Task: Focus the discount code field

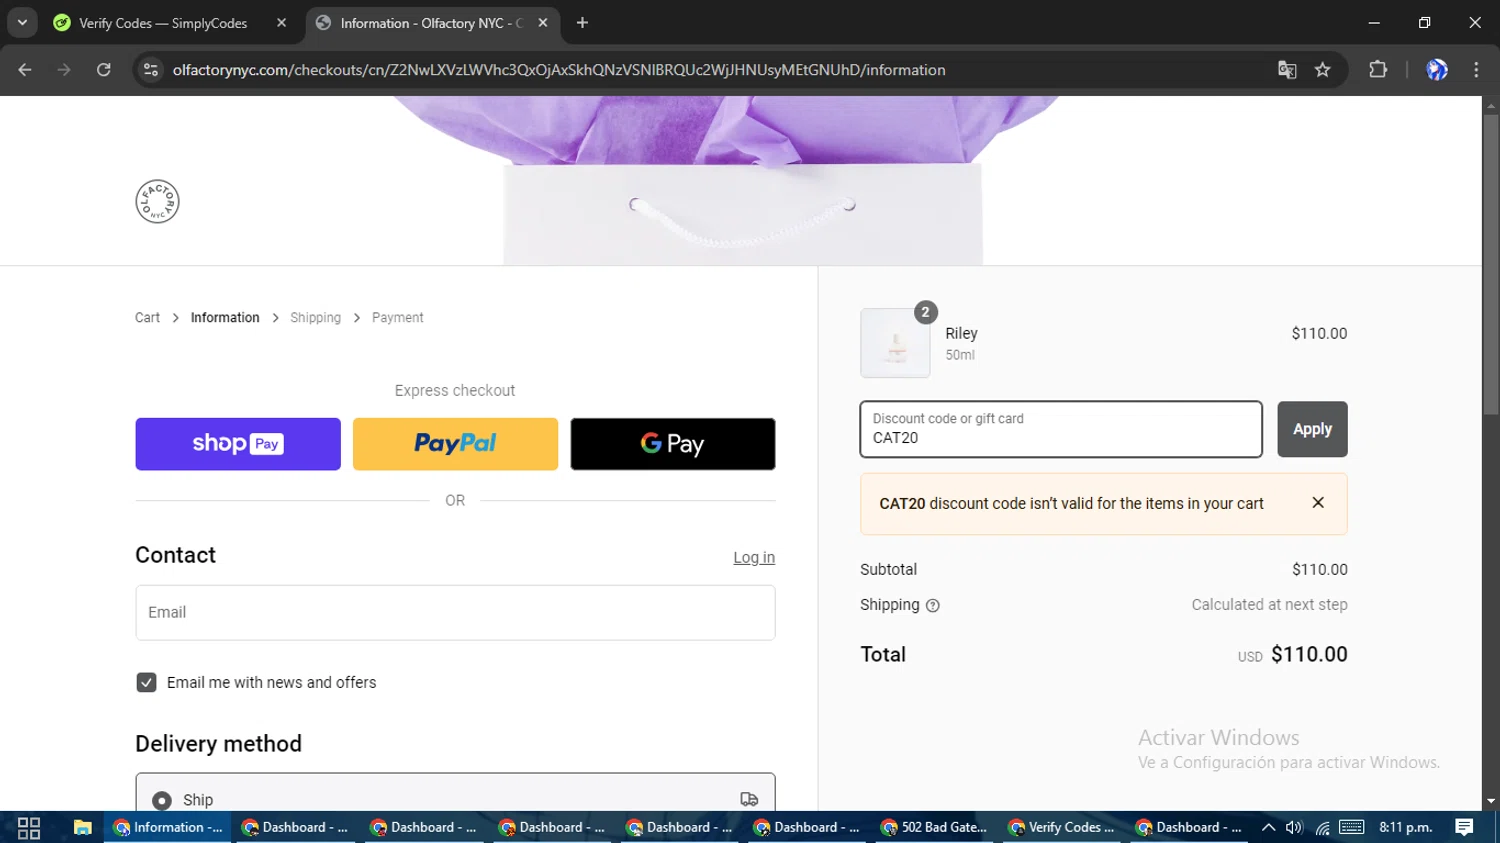Action: 1061,429
